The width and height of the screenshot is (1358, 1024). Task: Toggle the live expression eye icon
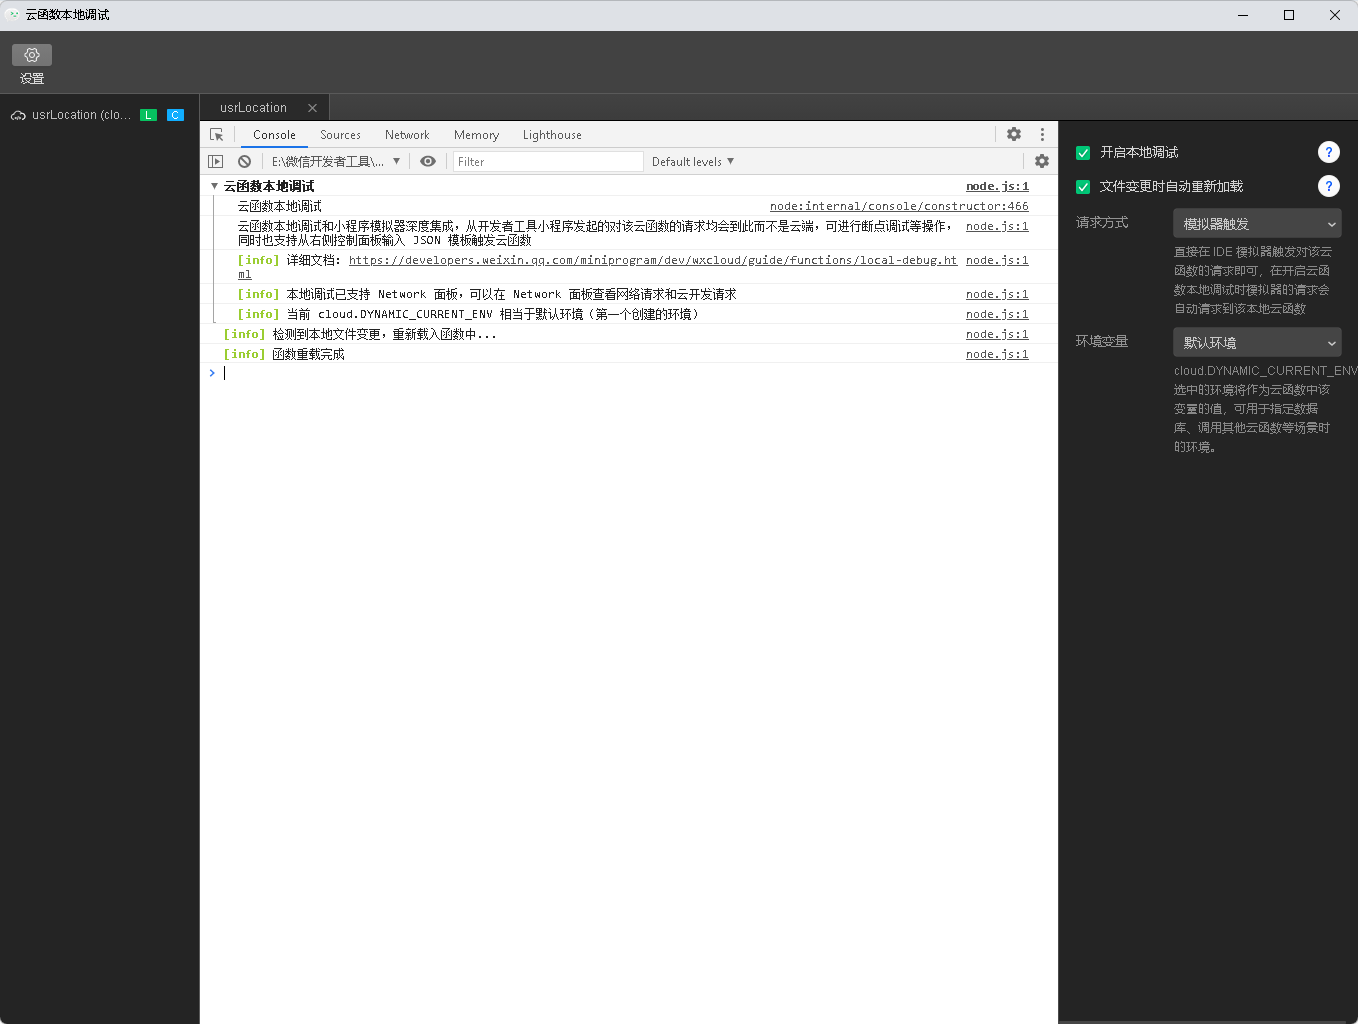(x=428, y=161)
